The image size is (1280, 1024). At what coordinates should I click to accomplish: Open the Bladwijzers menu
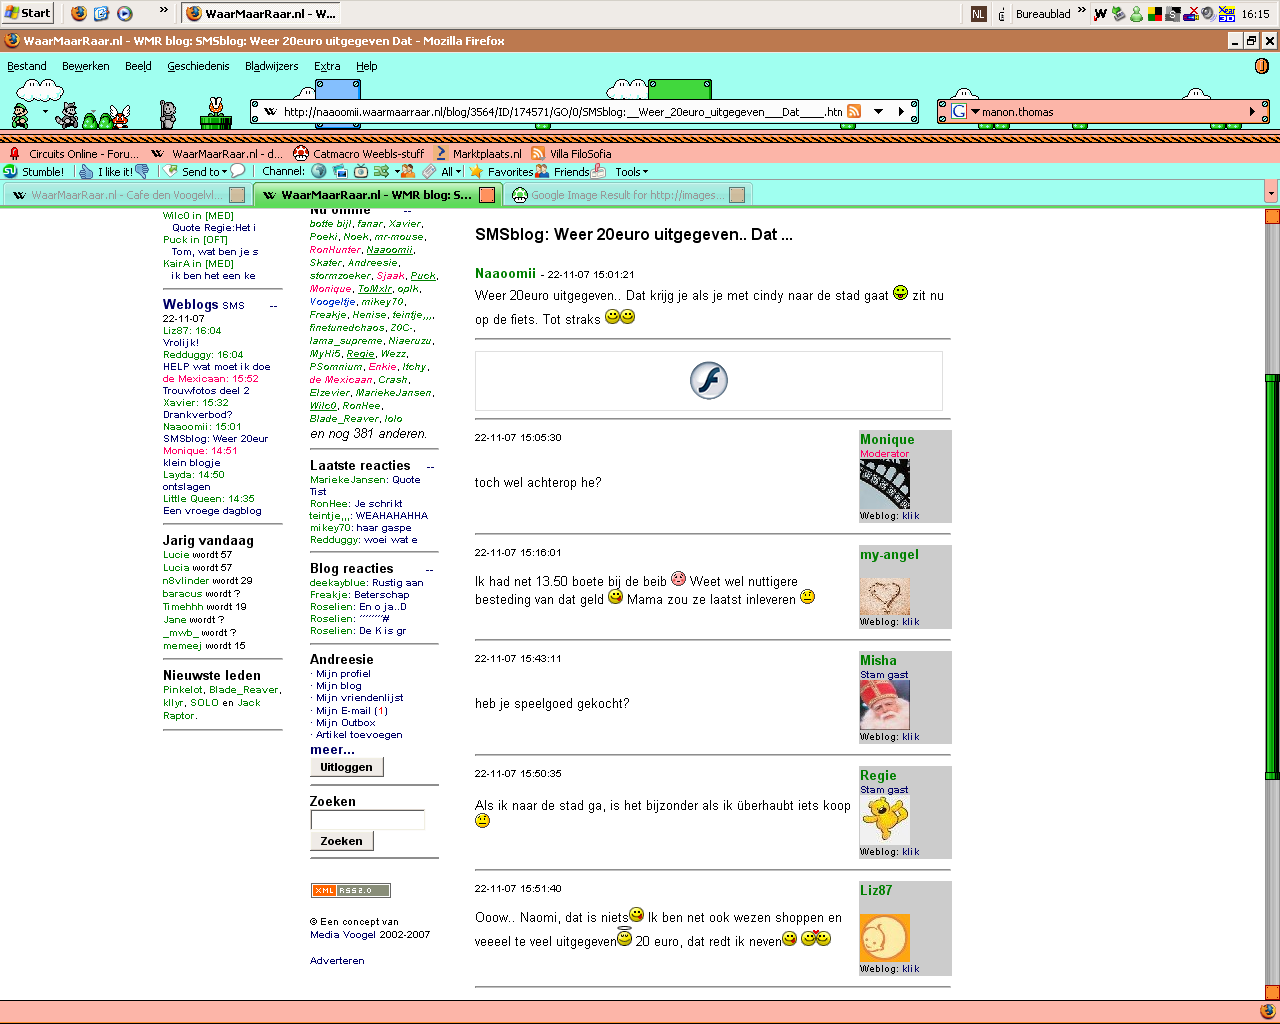271,66
